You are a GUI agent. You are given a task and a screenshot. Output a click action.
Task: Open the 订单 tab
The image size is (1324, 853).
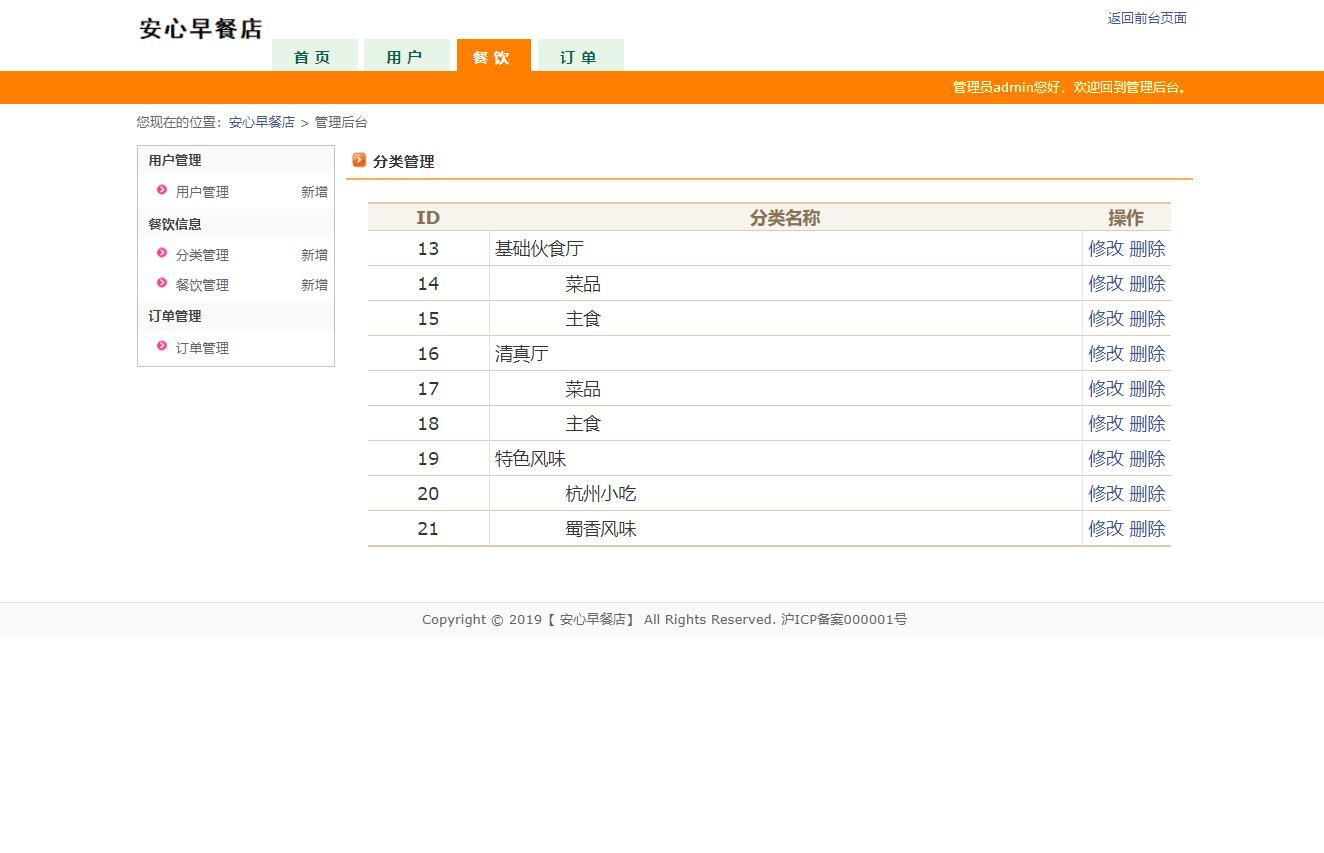click(580, 57)
